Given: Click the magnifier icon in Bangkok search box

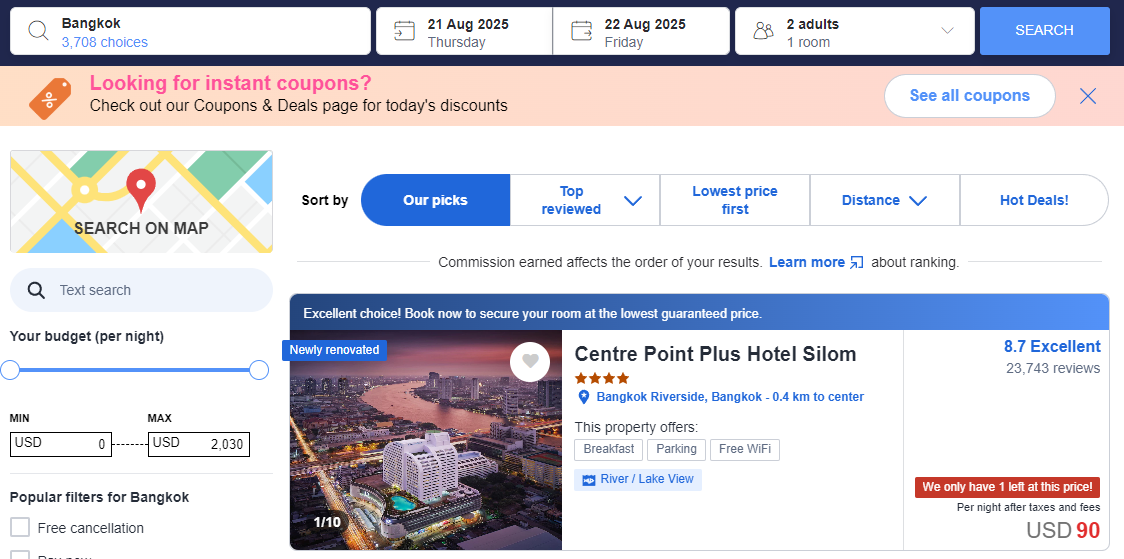Looking at the screenshot, I should [x=38, y=31].
